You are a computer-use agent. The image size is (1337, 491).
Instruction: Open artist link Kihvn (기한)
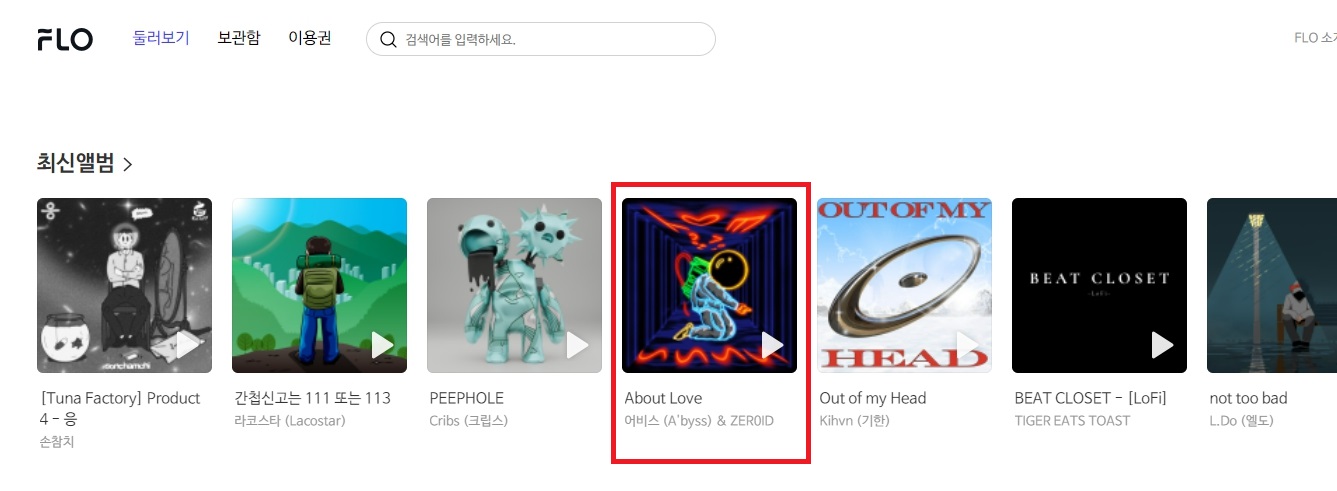pyautogui.click(x=854, y=421)
